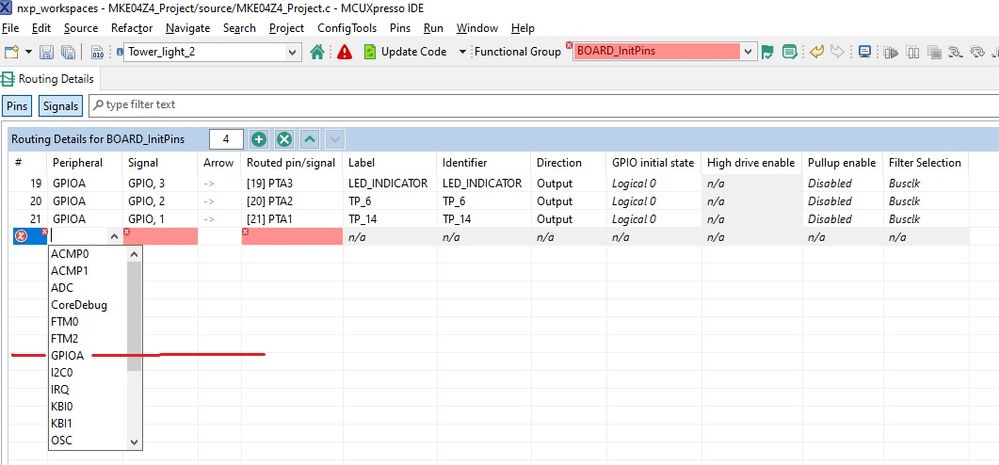Click the green flag icon beside functional group
The height and width of the screenshot is (465, 999).
coord(768,52)
